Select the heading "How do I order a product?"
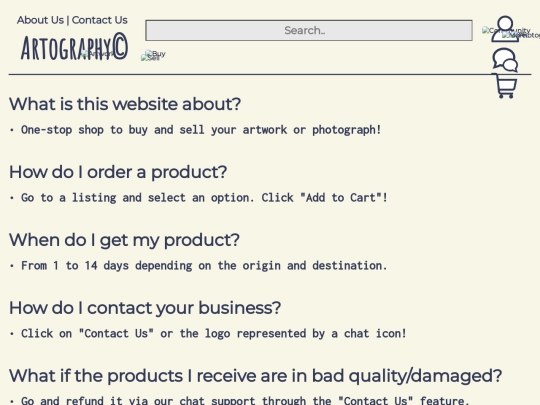This screenshot has width=540, height=405. coord(118,172)
